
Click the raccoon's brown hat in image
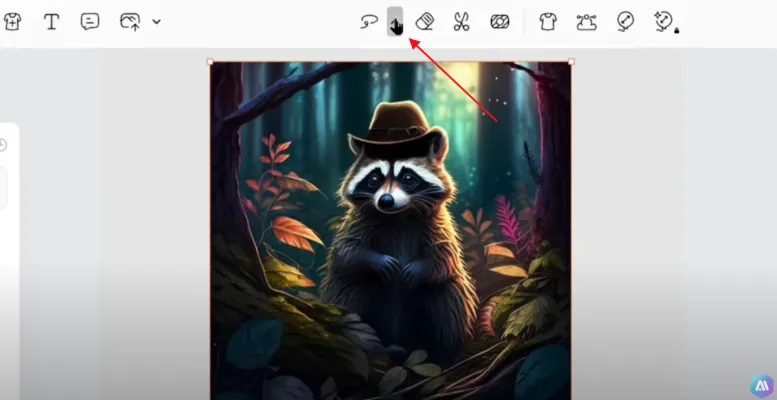(x=397, y=124)
